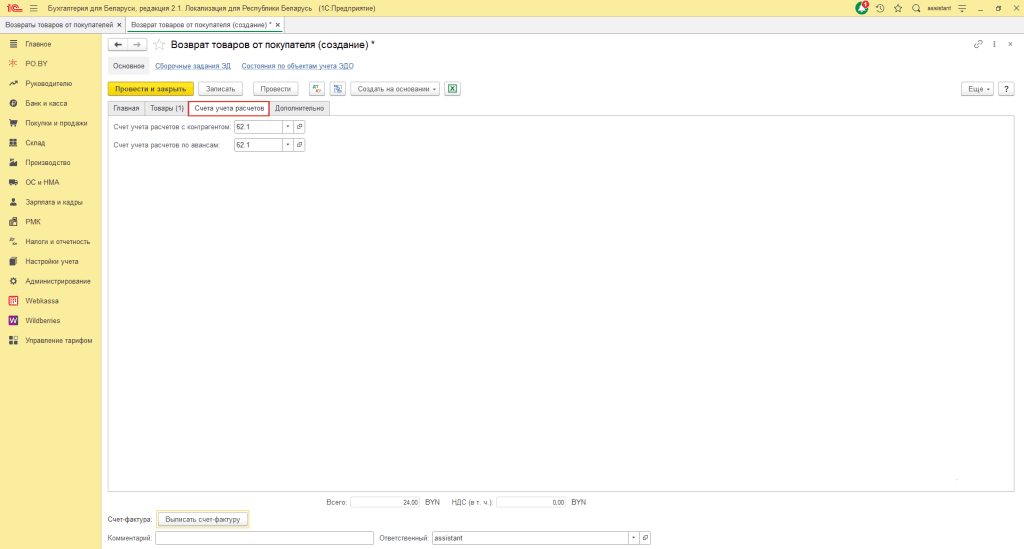Open the history clock icon

tap(880, 8)
